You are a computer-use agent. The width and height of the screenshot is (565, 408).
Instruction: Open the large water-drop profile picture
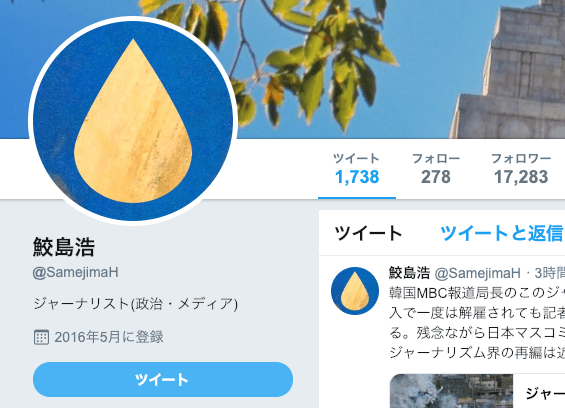(133, 121)
